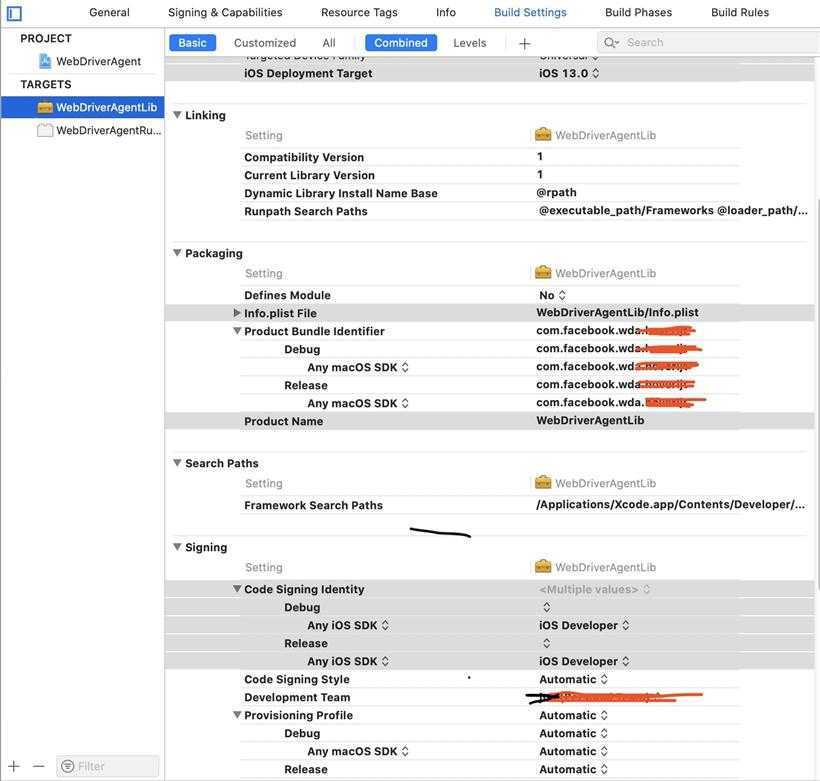This screenshot has width=820, height=781.
Task: Click the build settings Search field
Action: click(709, 42)
